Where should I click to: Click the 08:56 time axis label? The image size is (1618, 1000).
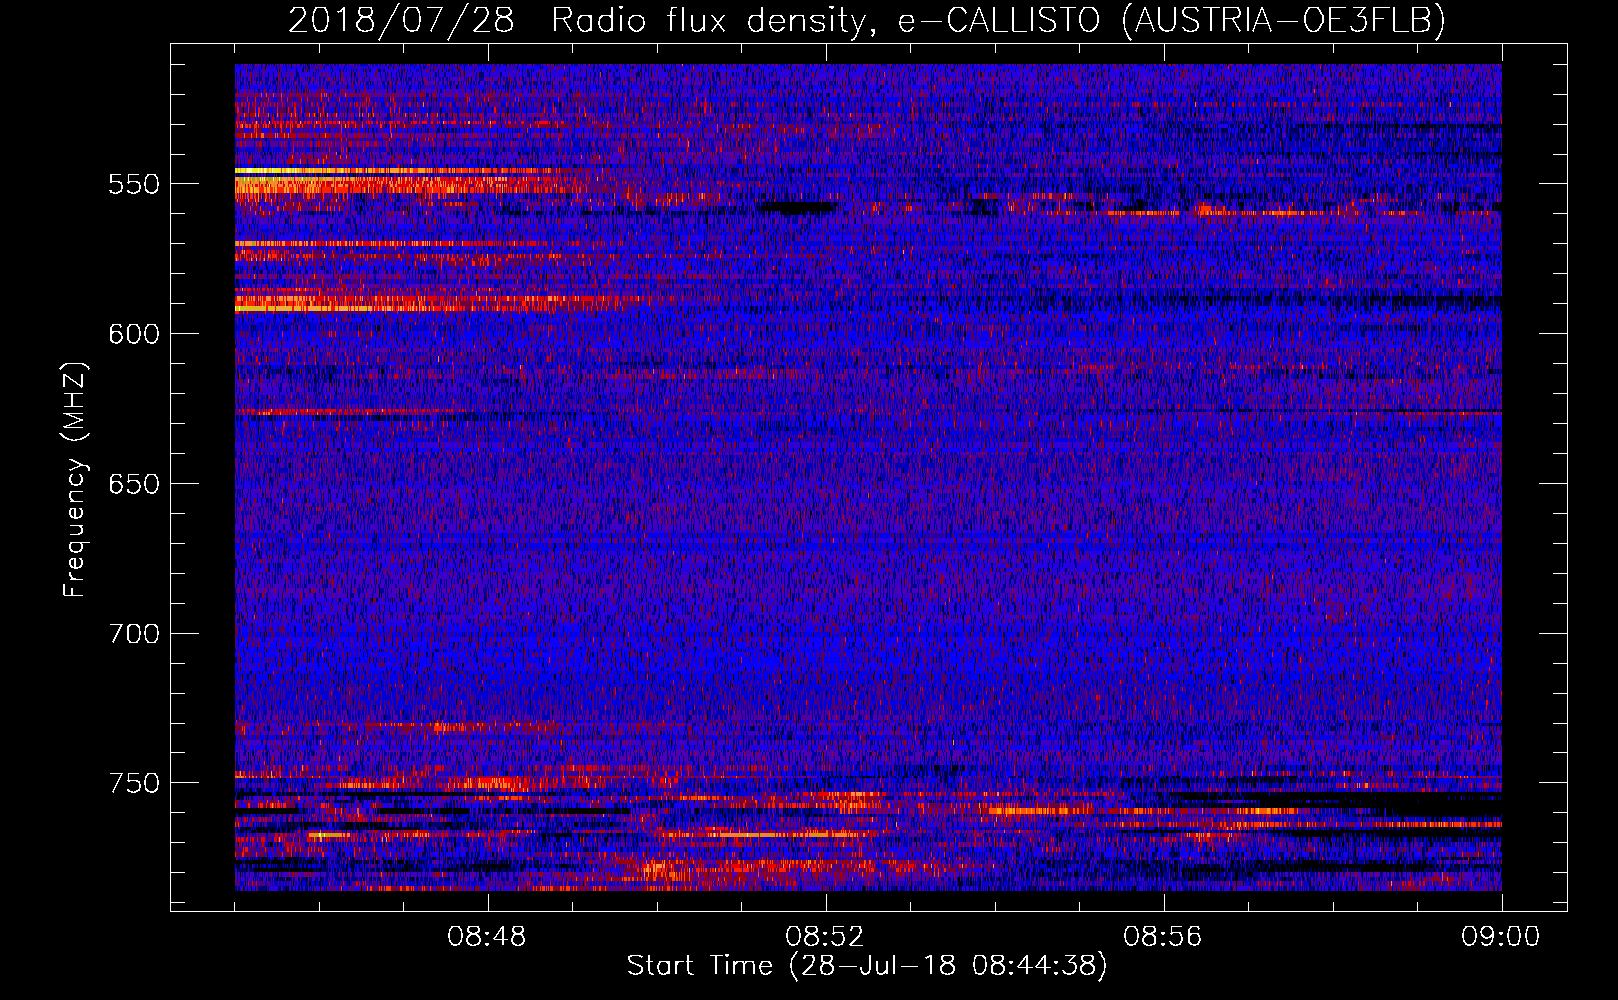[x=1163, y=937]
